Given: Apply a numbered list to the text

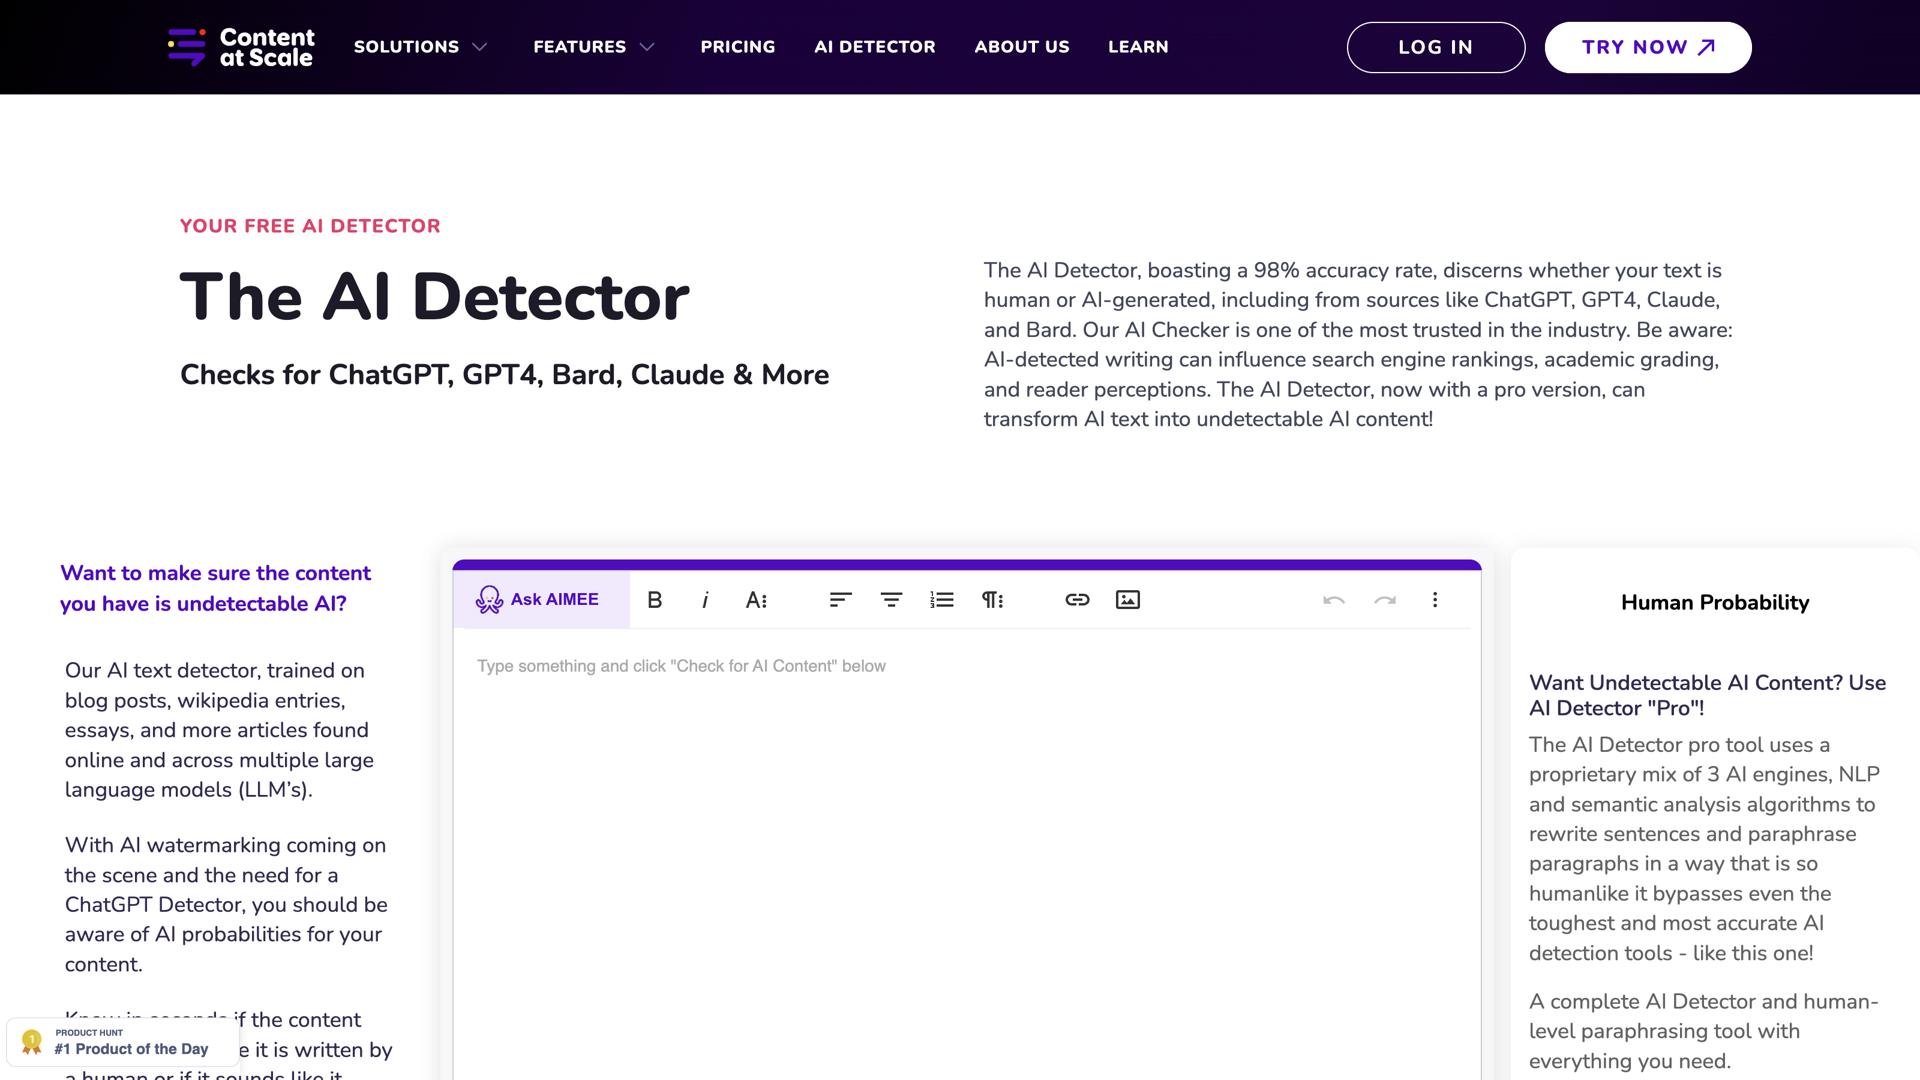Looking at the screenshot, I should (941, 600).
